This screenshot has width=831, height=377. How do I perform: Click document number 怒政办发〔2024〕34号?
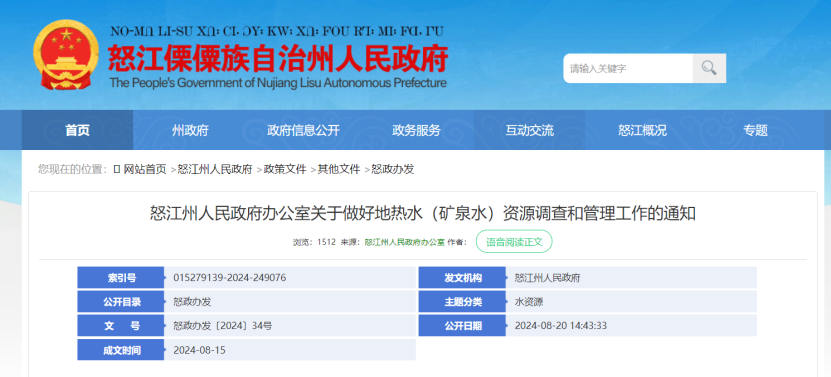point(223,326)
